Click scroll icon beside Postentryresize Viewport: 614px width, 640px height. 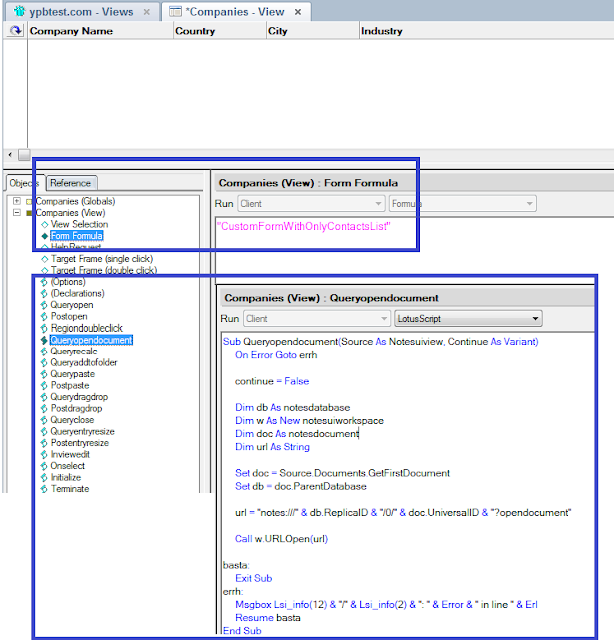(x=44, y=443)
